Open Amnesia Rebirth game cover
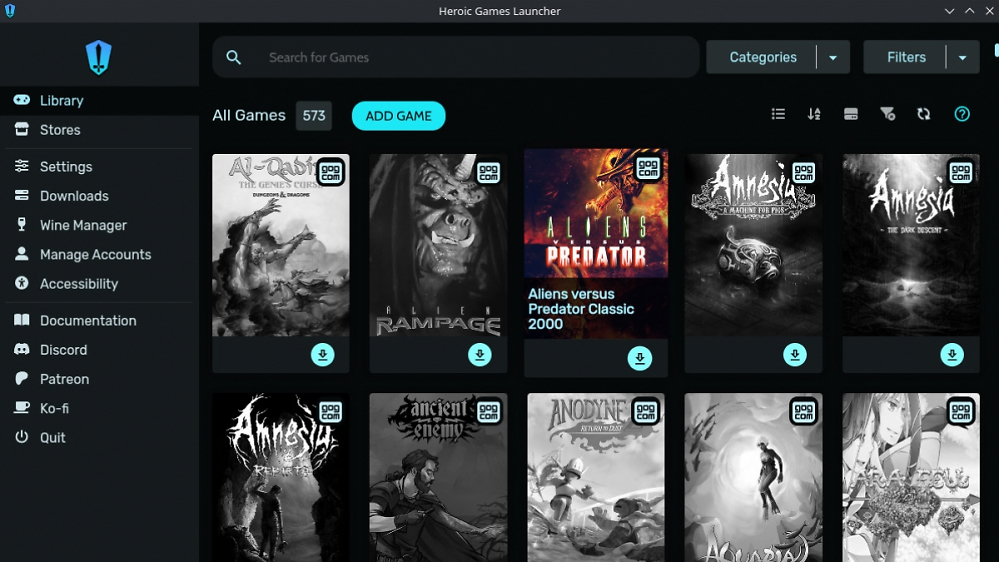 click(x=281, y=478)
